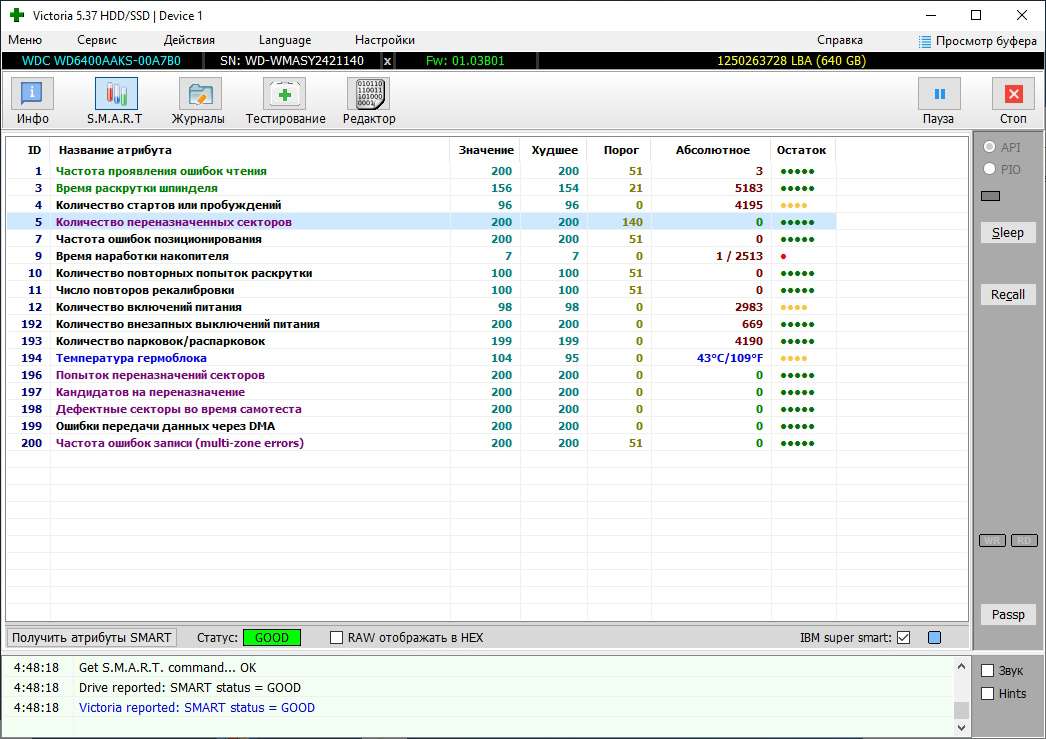
Task: Click the Sleep button
Action: pyautogui.click(x=1007, y=233)
